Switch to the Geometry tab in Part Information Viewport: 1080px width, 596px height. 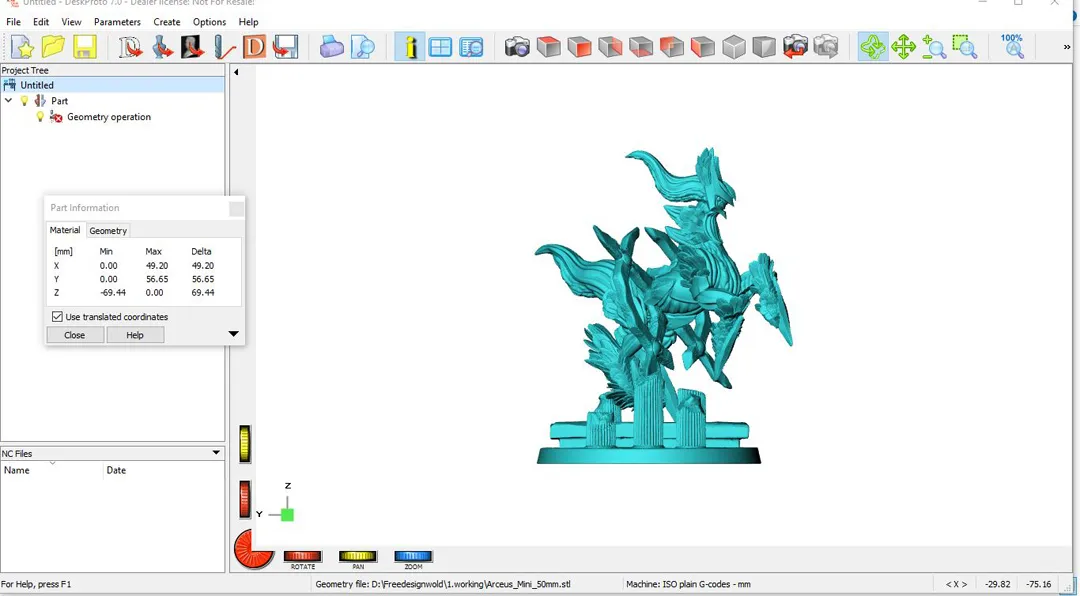pyautogui.click(x=108, y=231)
